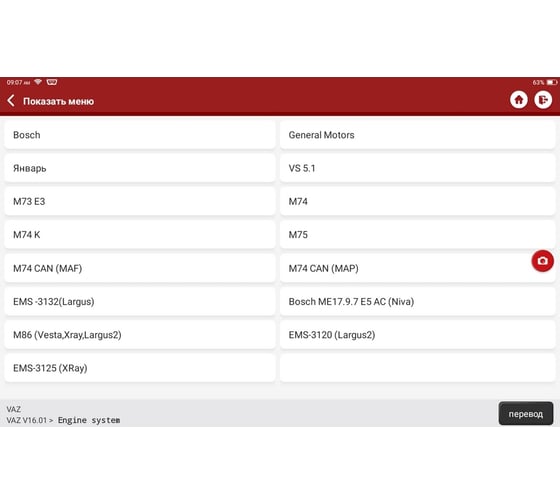Tap the exit diagnostics icon

point(543,100)
